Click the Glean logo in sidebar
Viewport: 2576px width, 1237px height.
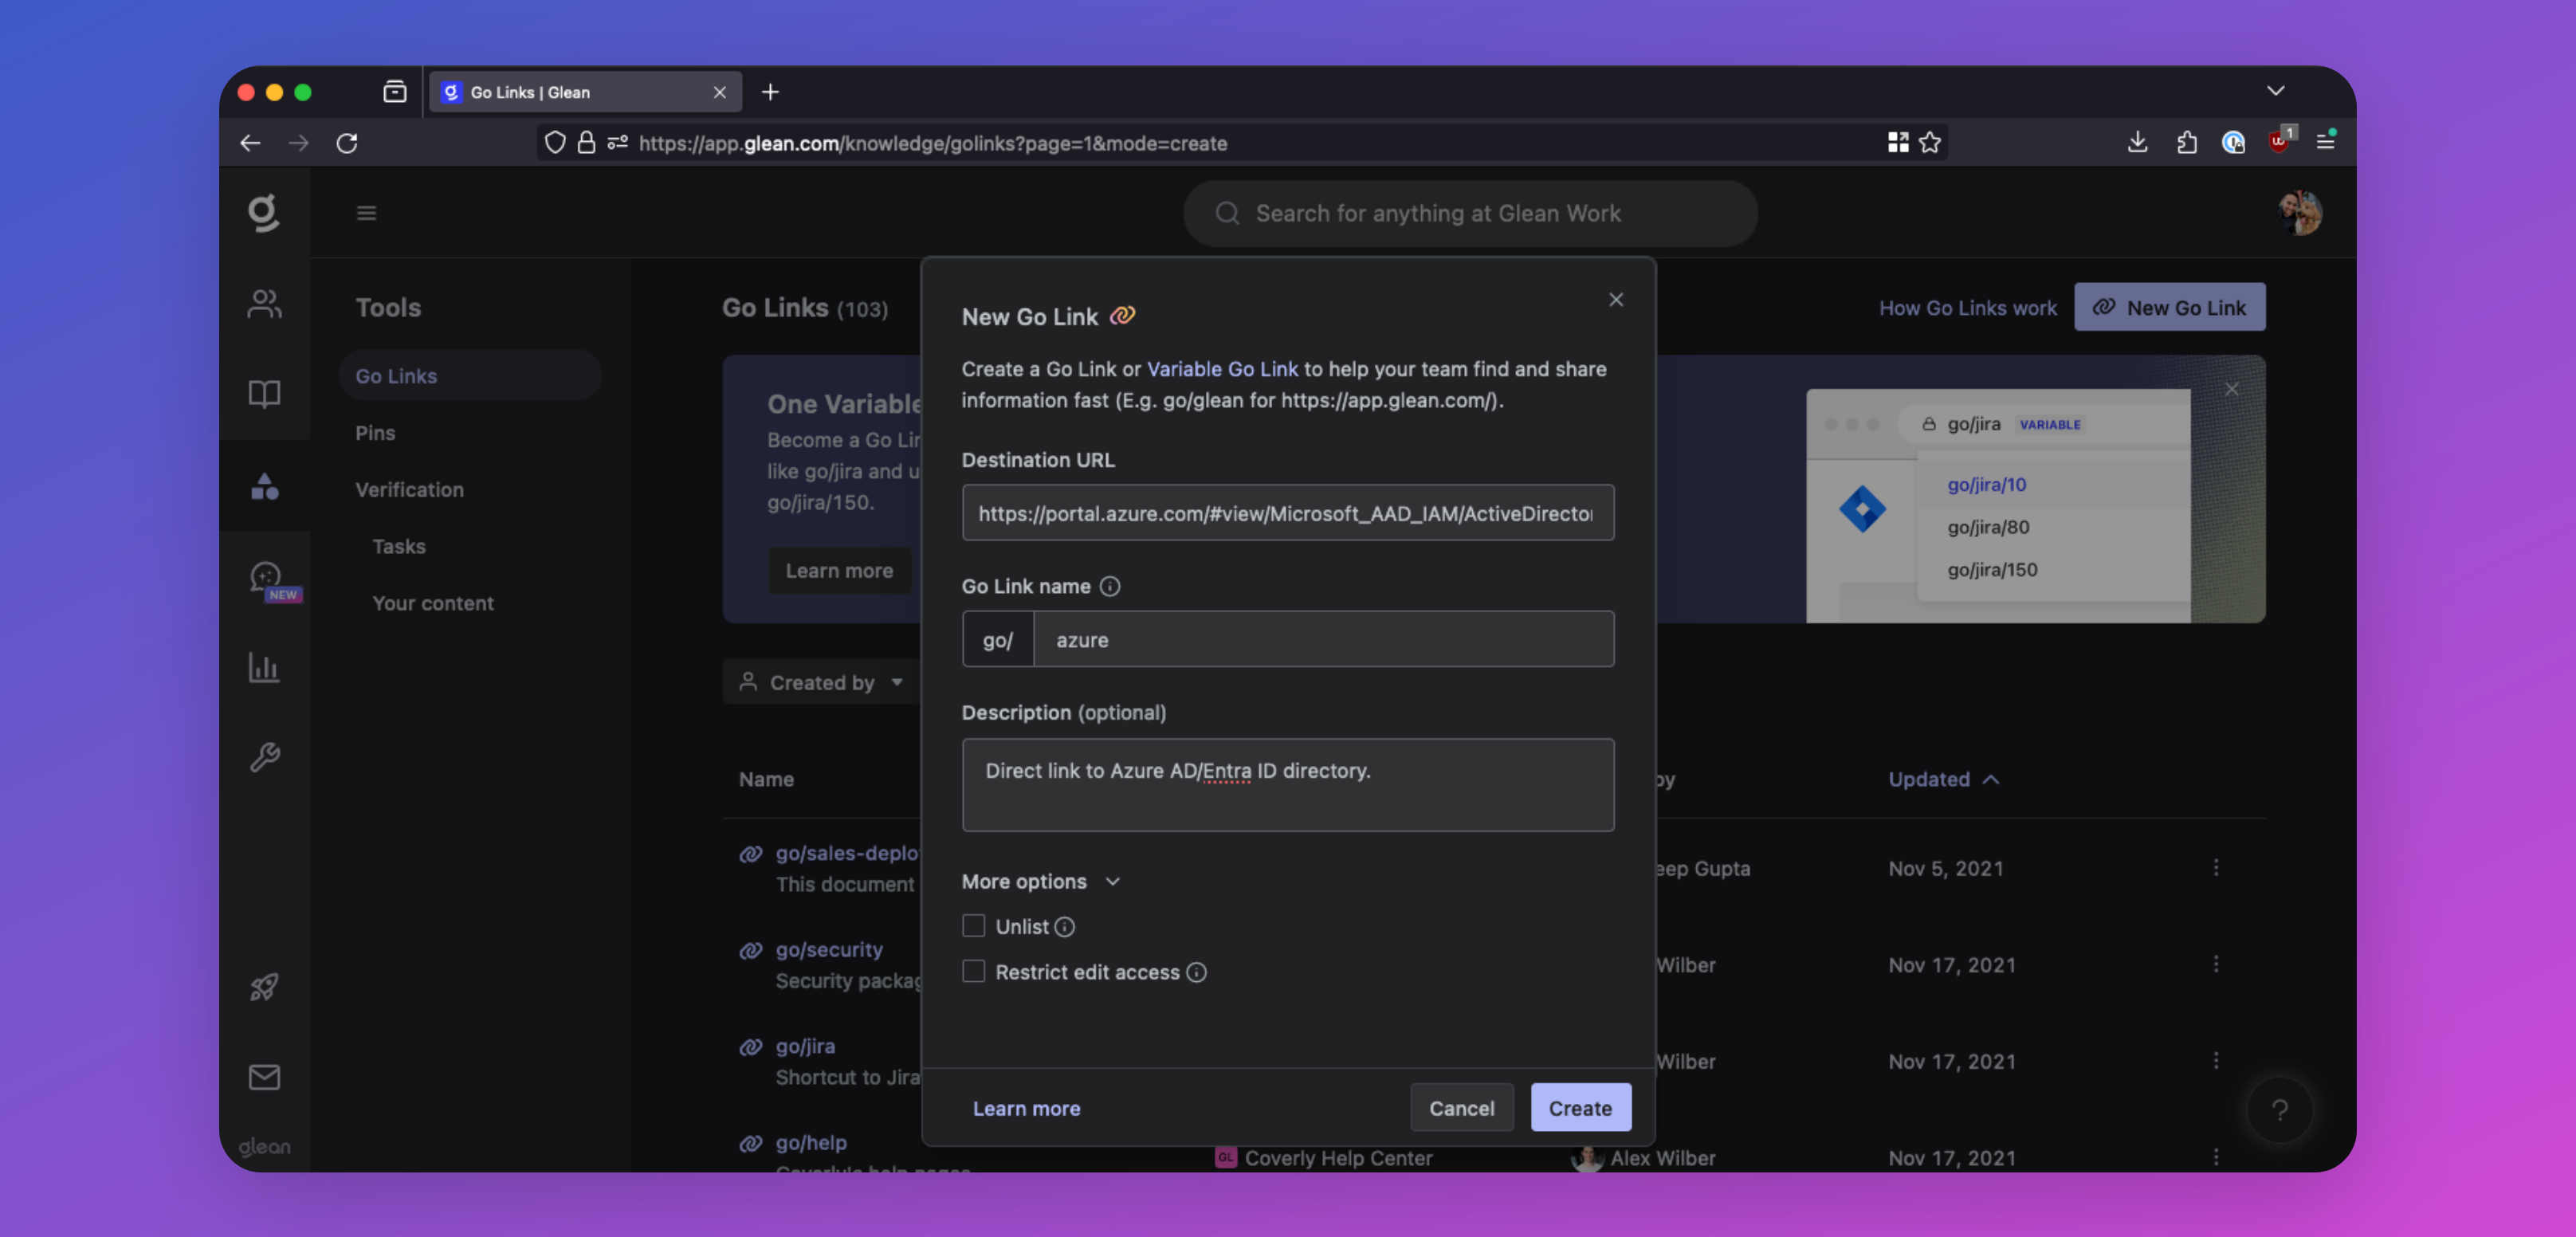click(263, 212)
